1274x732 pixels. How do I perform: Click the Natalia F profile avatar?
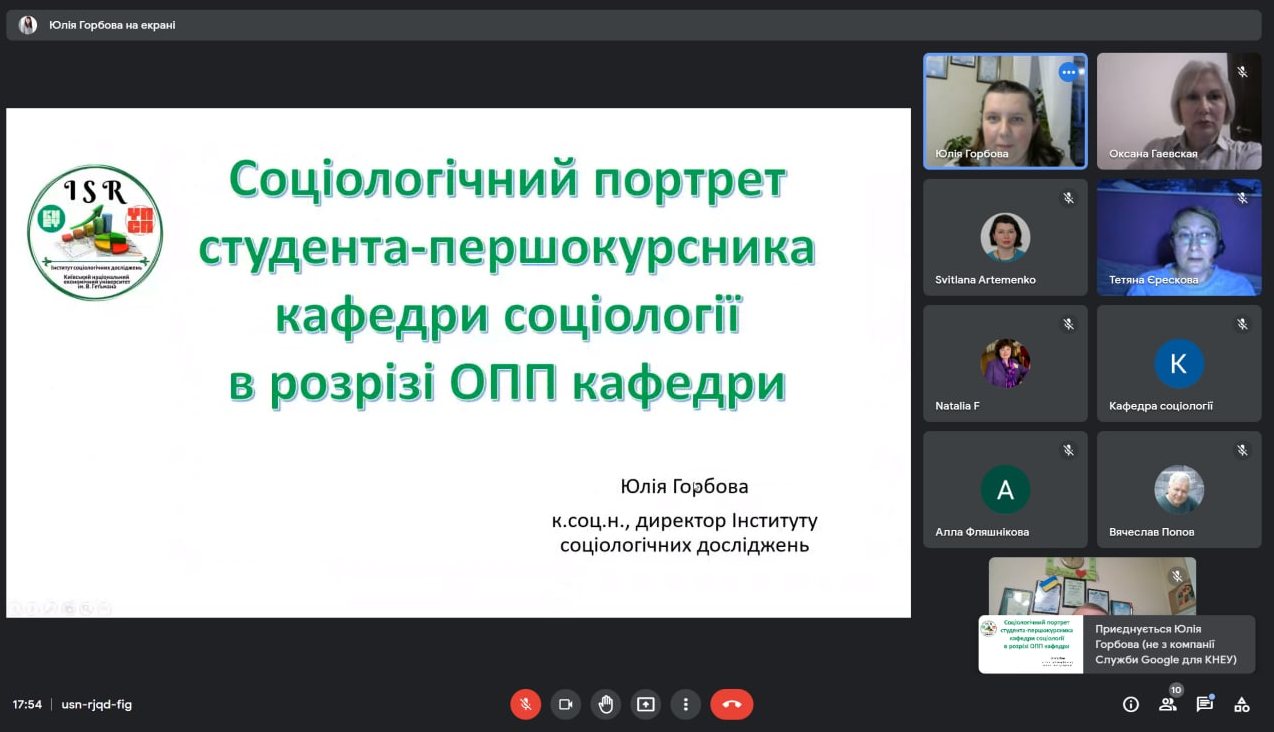click(x=1005, y=363)
